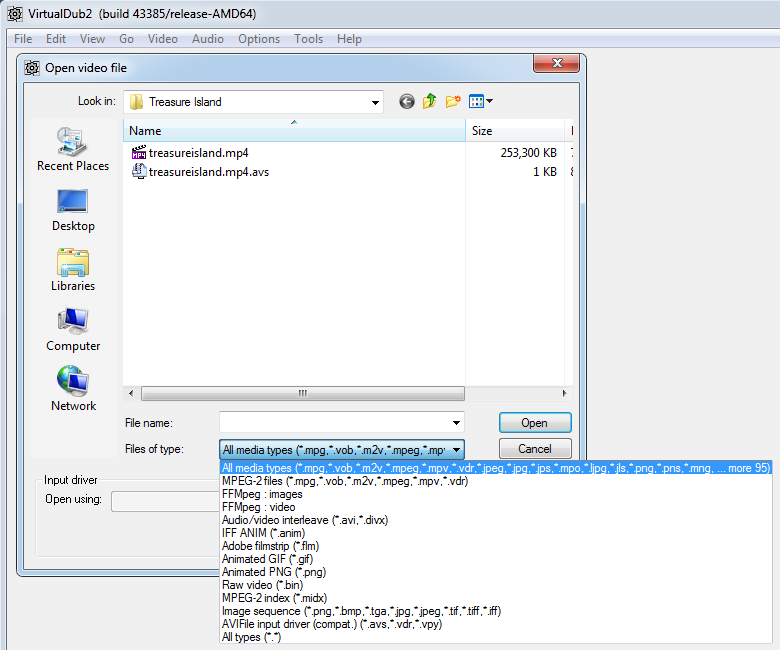The height and width of the screenshot is (650, 780).
Task: Click the Open button
Action: [535, 423]
